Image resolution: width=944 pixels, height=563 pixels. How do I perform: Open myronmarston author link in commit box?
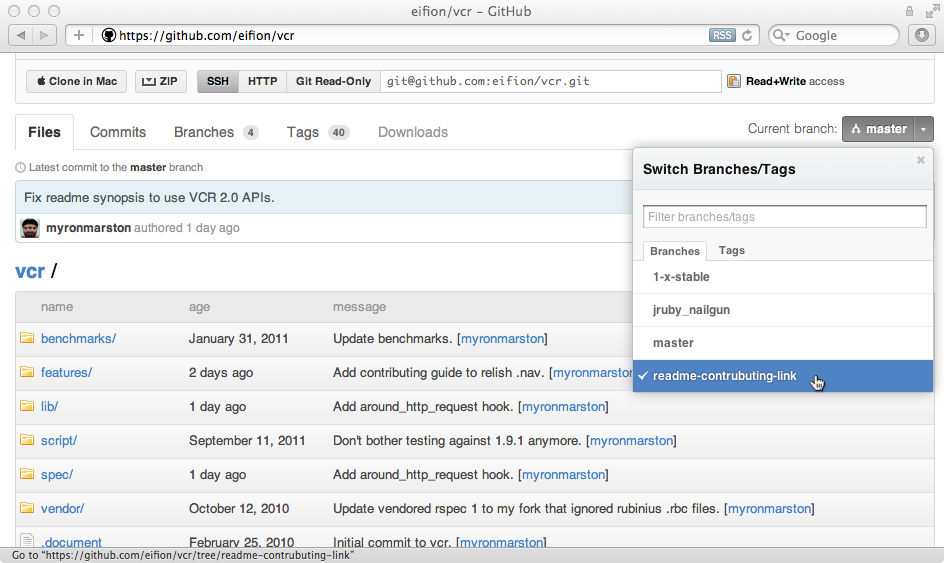pyautogui.click(x=88, y=228)
